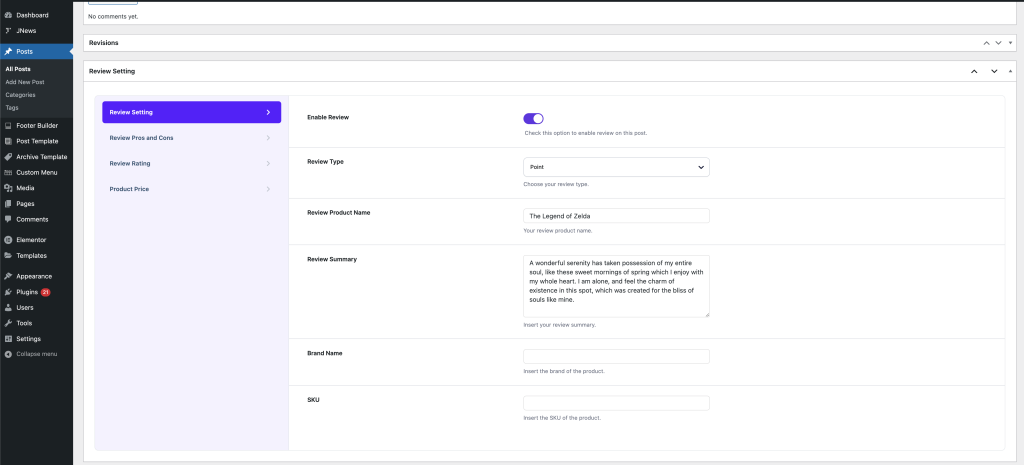This screenshot has width=1024, height=465.
Task: Click Add New Post link
Action: (25, 82)
